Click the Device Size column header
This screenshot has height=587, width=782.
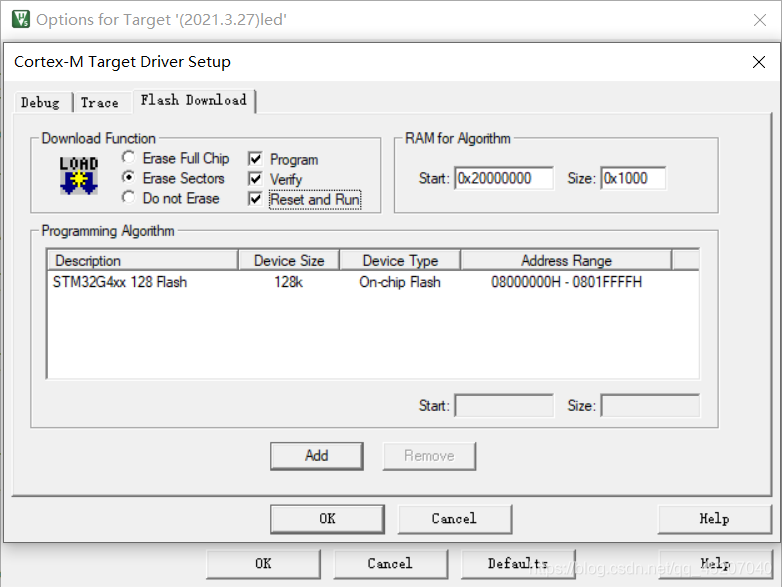pyautogui.click(x=289, y=260)
